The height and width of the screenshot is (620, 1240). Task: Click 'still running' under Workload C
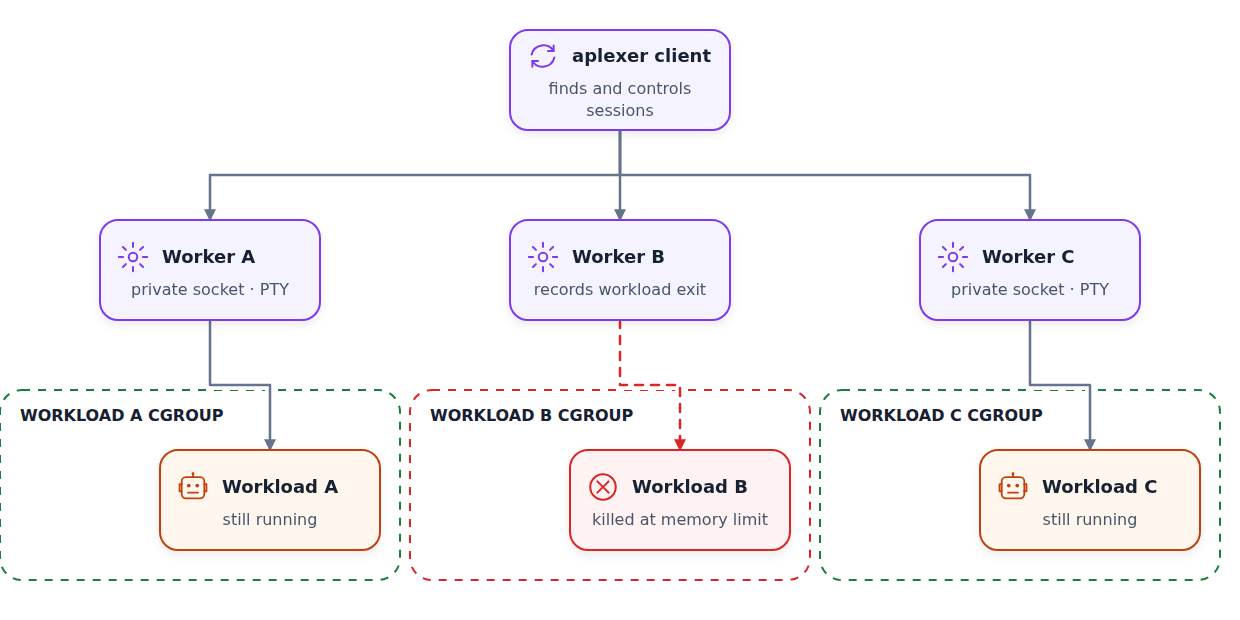coord(1090,520)
